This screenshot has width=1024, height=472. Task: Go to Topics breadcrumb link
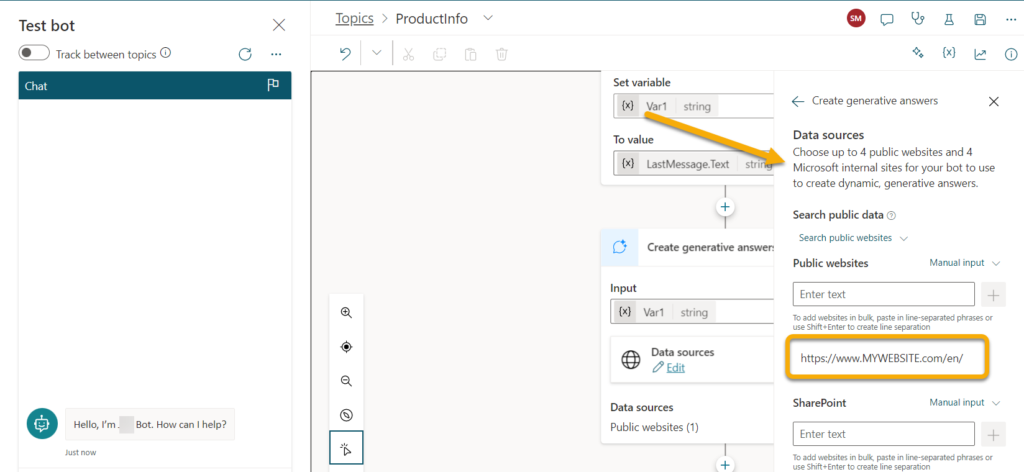(355, 18)
